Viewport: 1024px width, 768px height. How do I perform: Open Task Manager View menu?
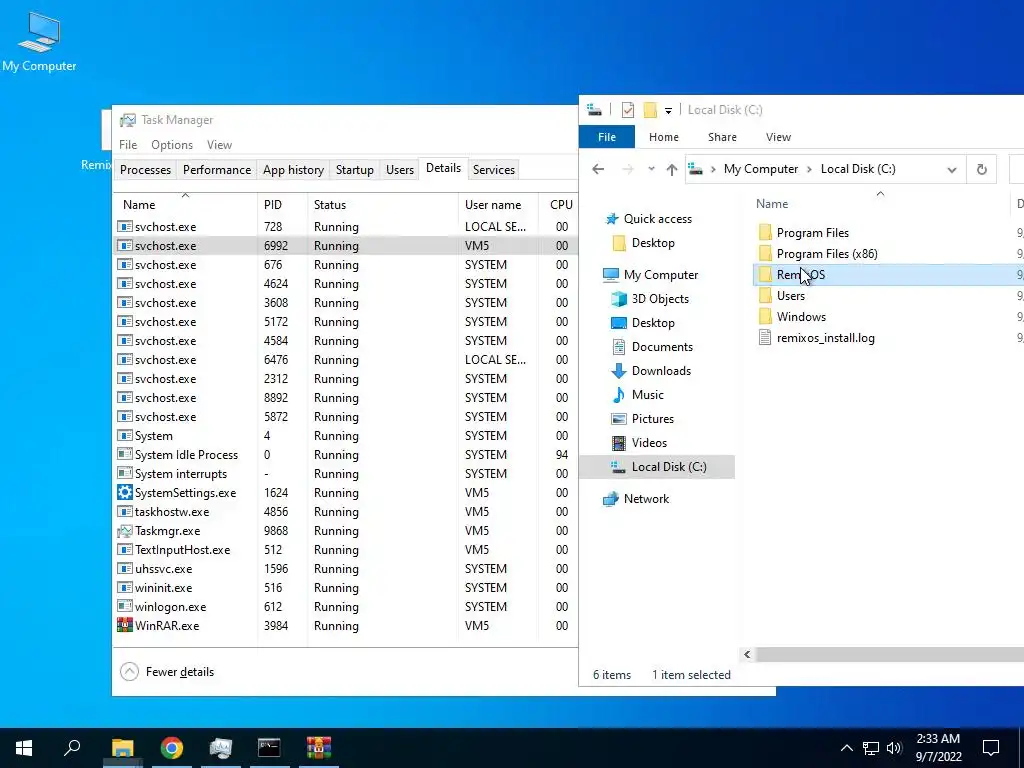coord(219,144)
